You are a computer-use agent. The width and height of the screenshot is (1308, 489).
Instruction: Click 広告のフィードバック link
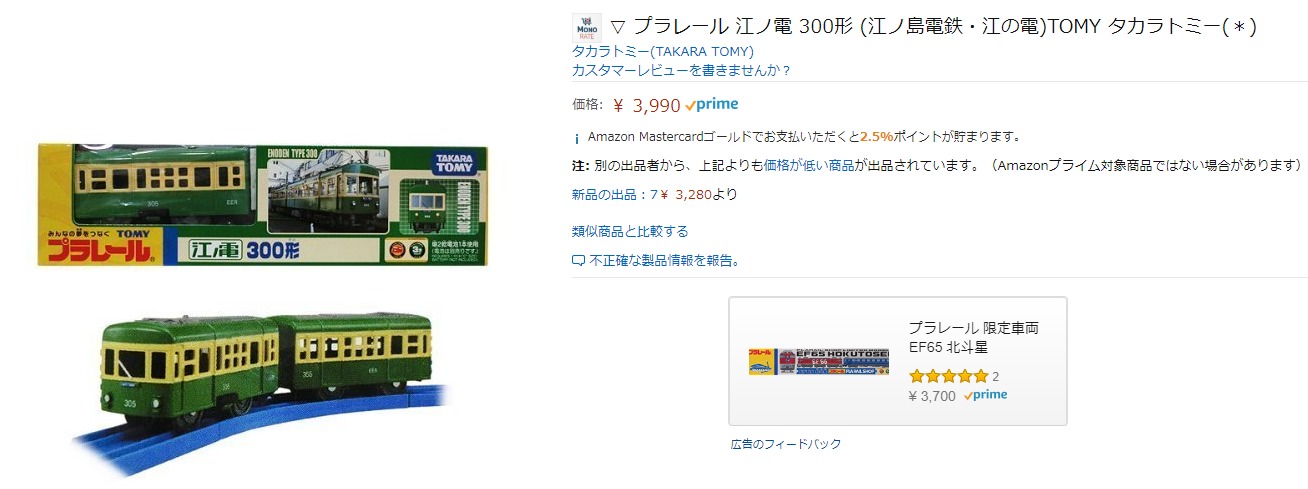[x=785, y=444]
